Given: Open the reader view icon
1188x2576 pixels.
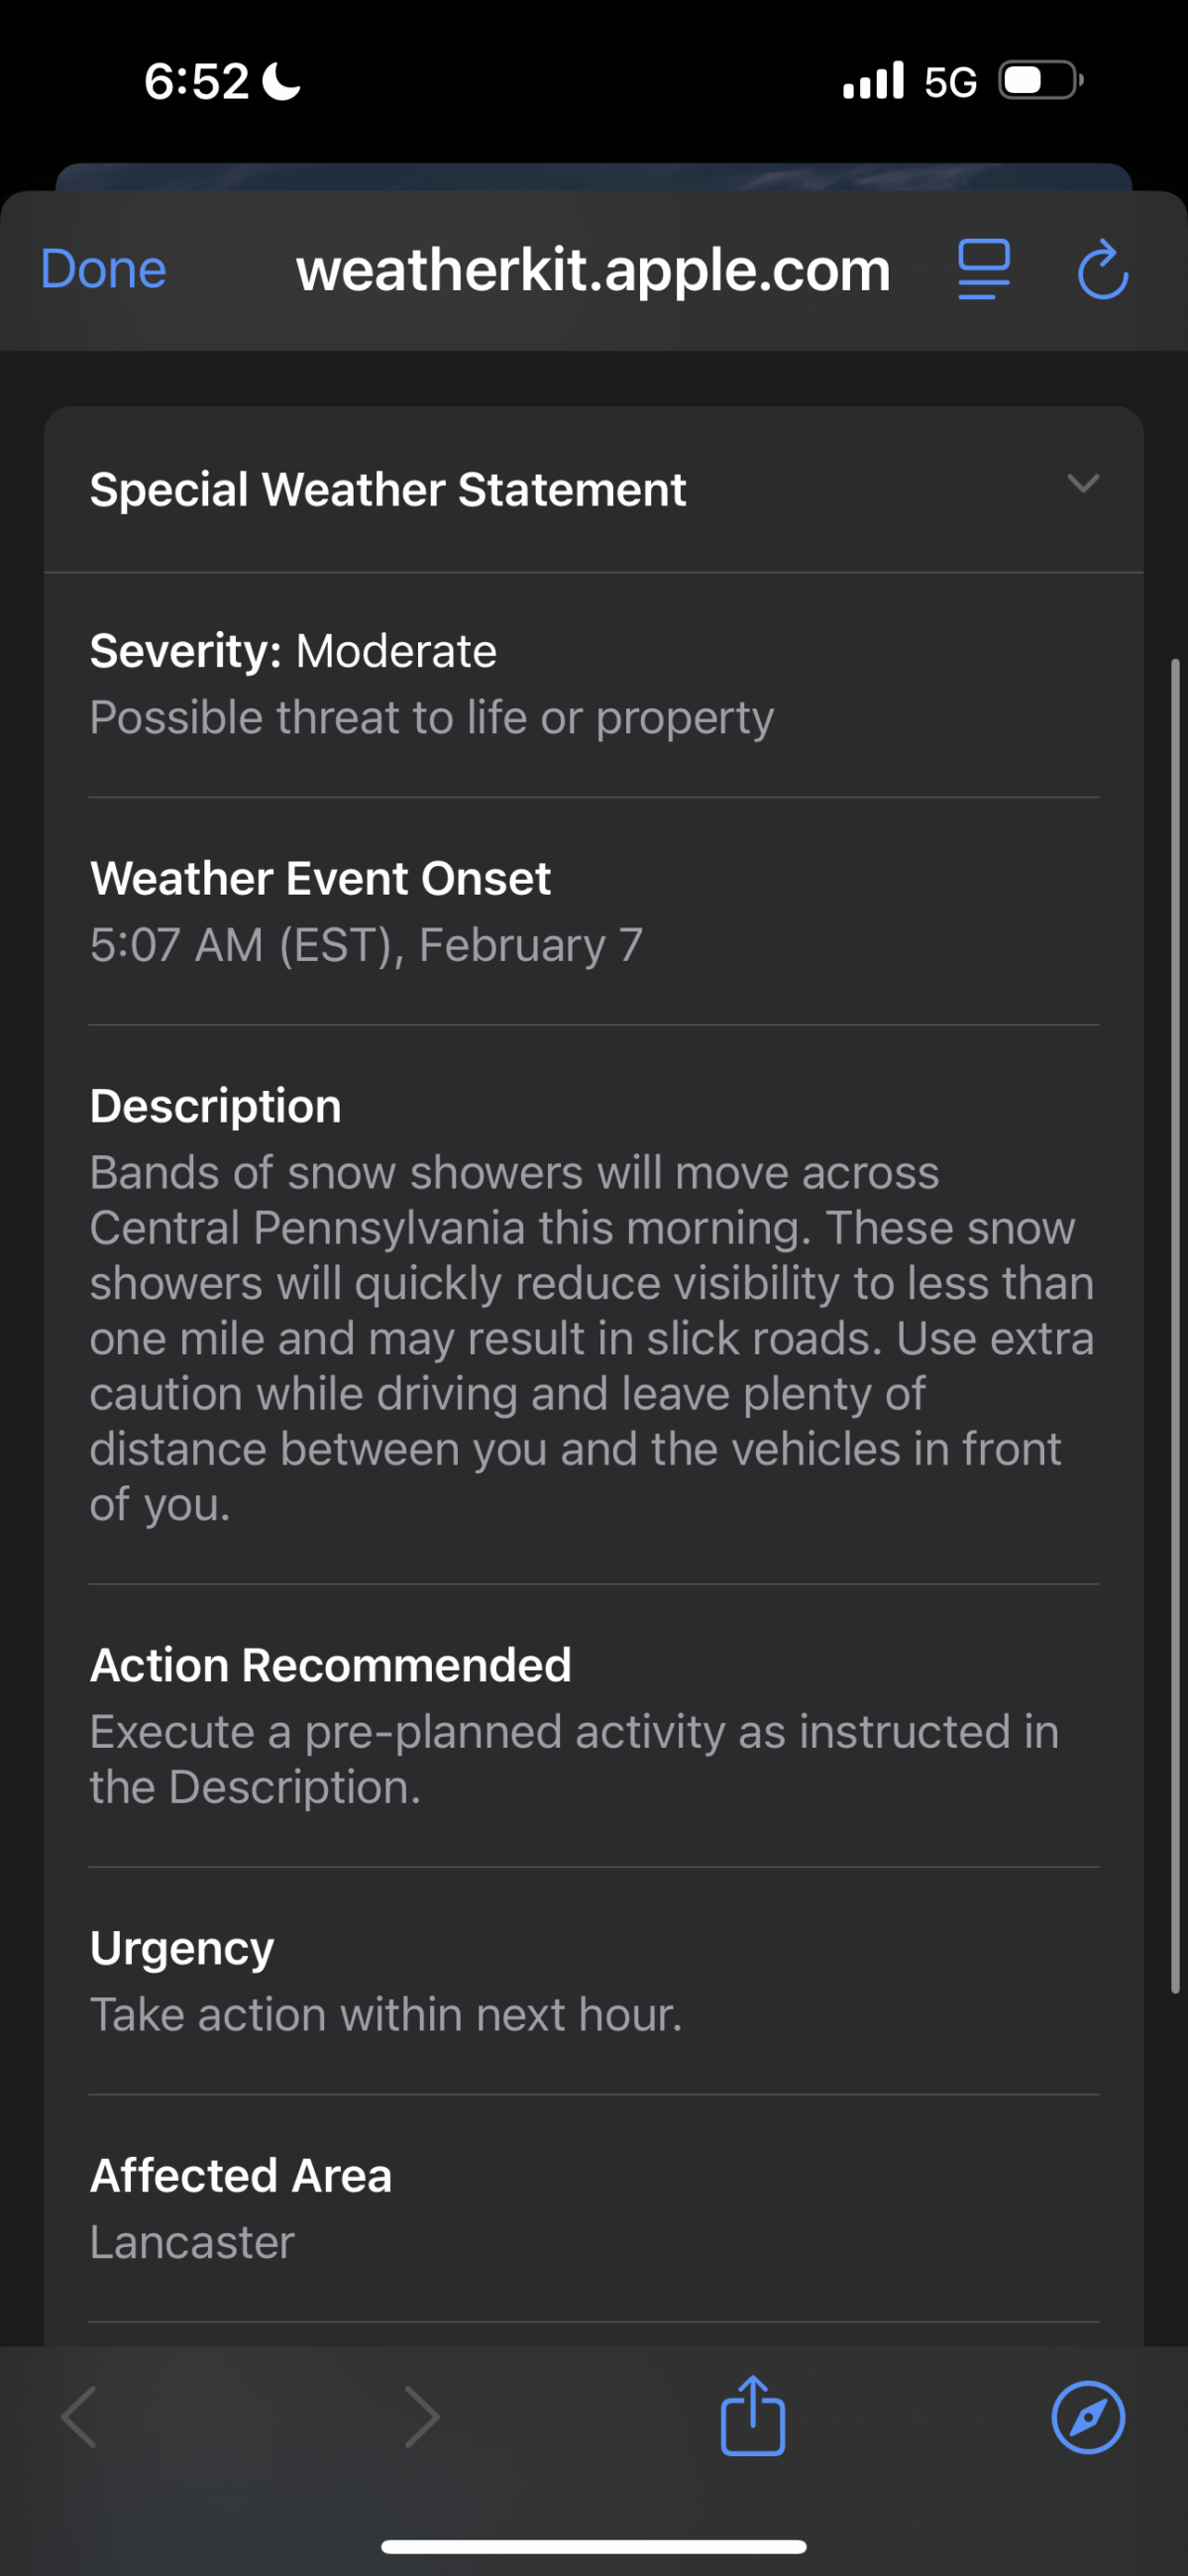Looking at the screenshot, I should pyautogui.click(x=983, y=270).
